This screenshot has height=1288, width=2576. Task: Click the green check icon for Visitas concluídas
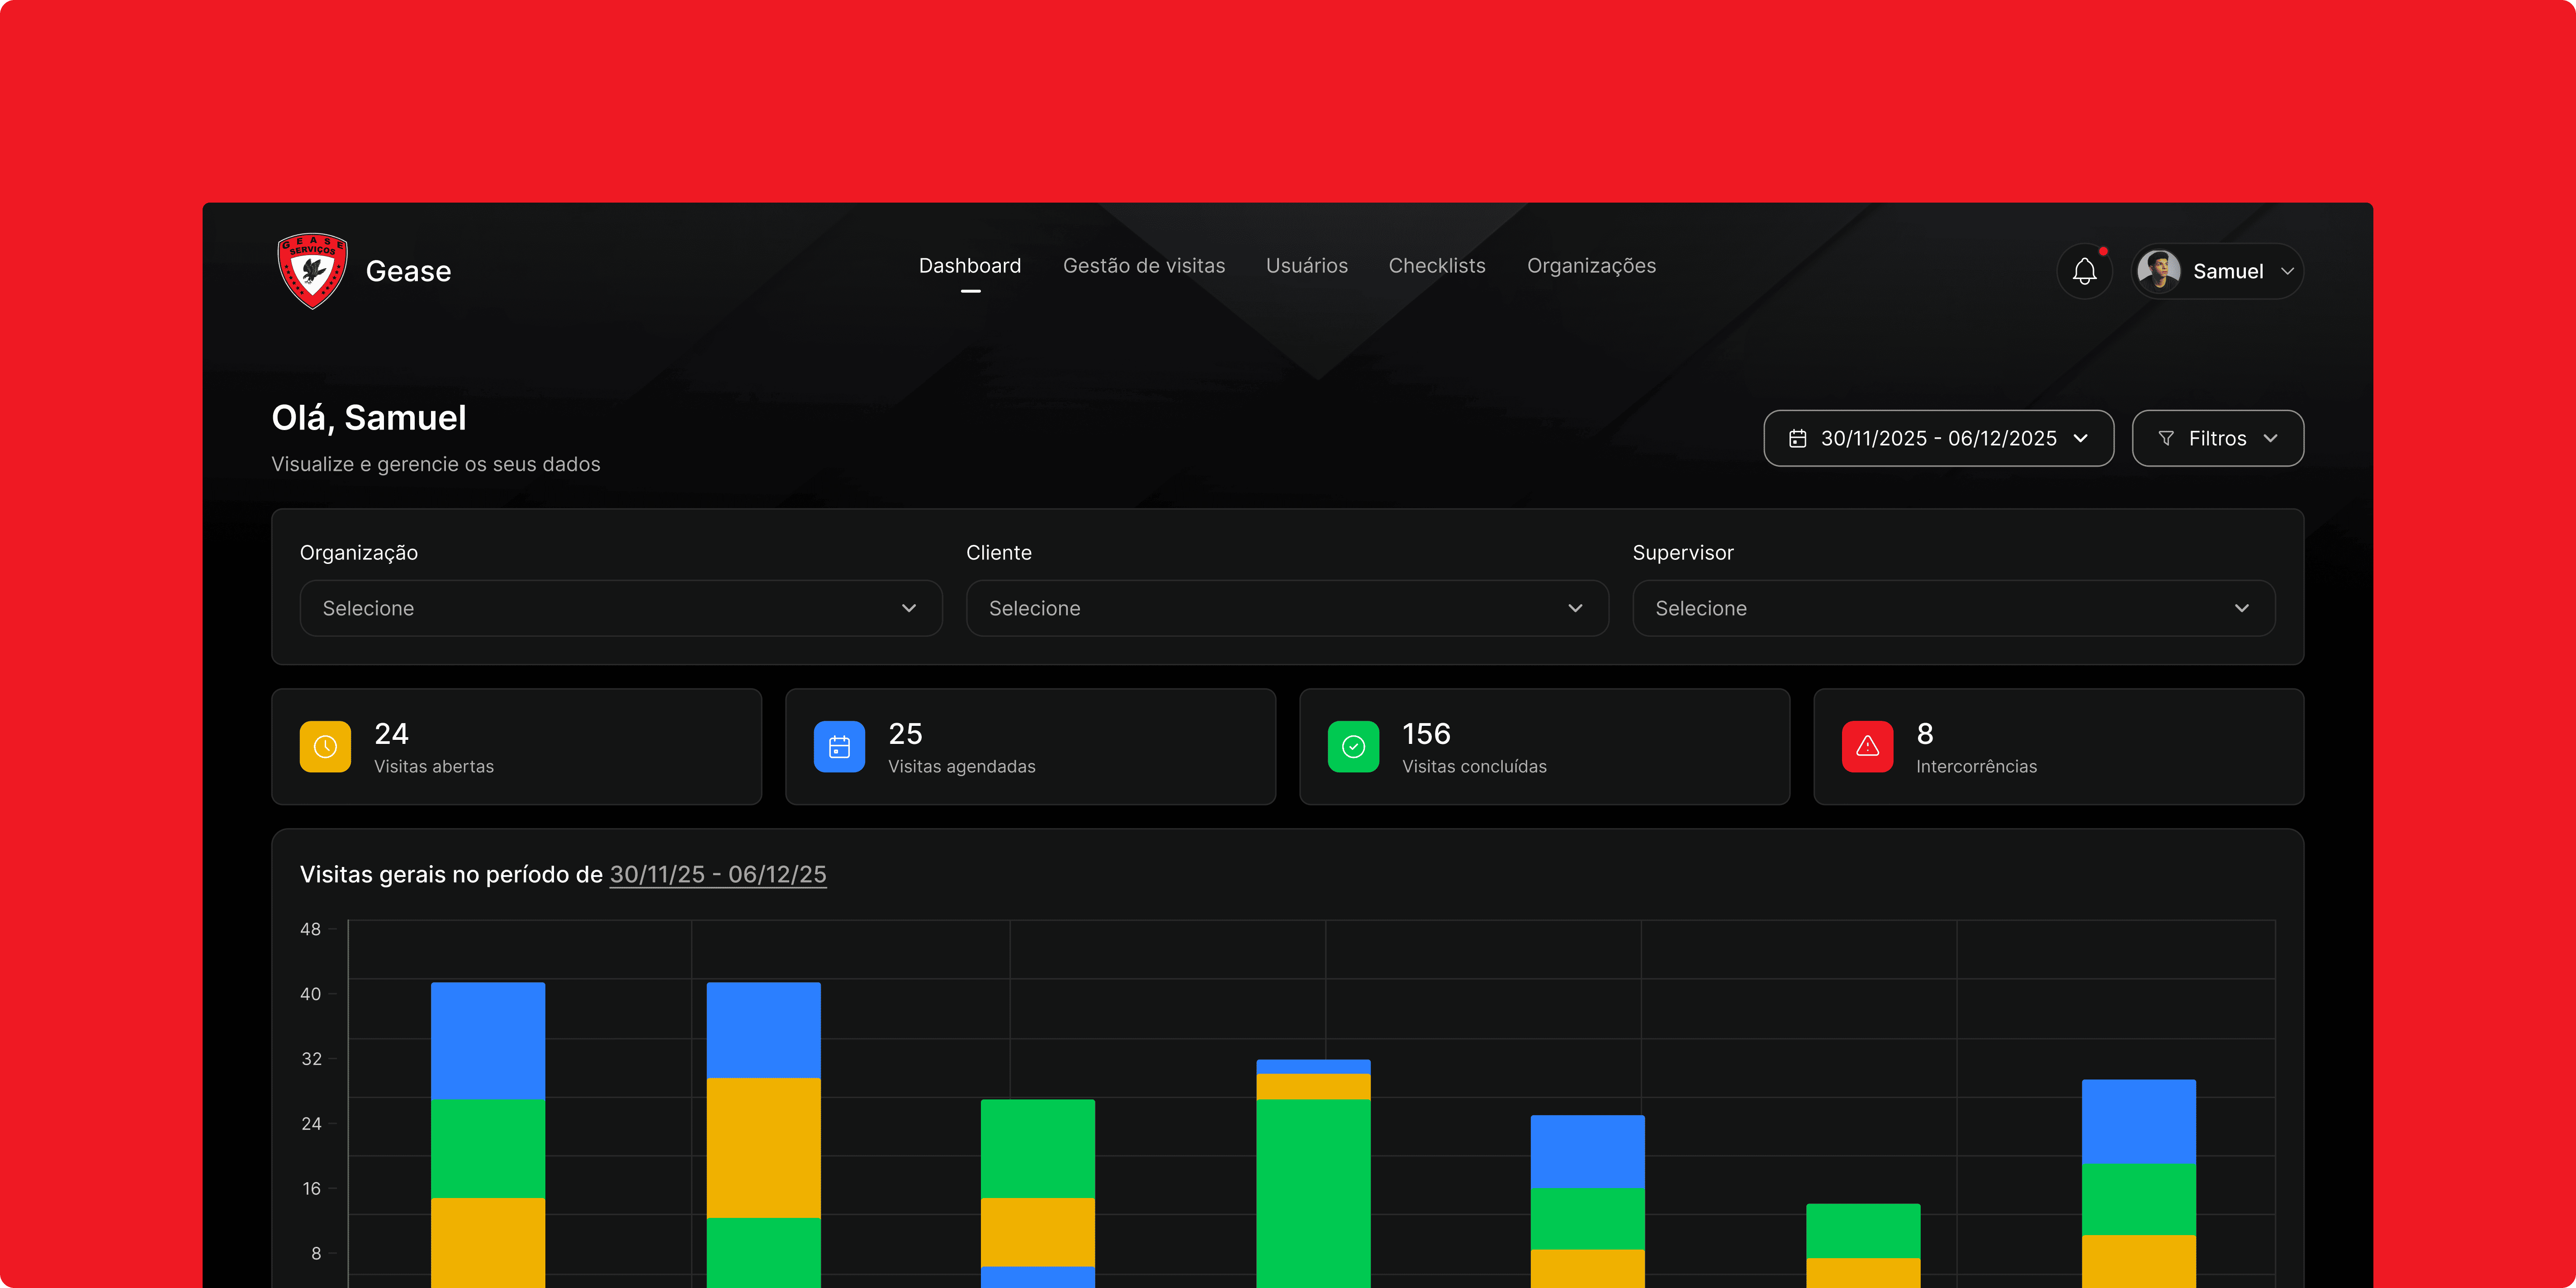[1353, 747]
